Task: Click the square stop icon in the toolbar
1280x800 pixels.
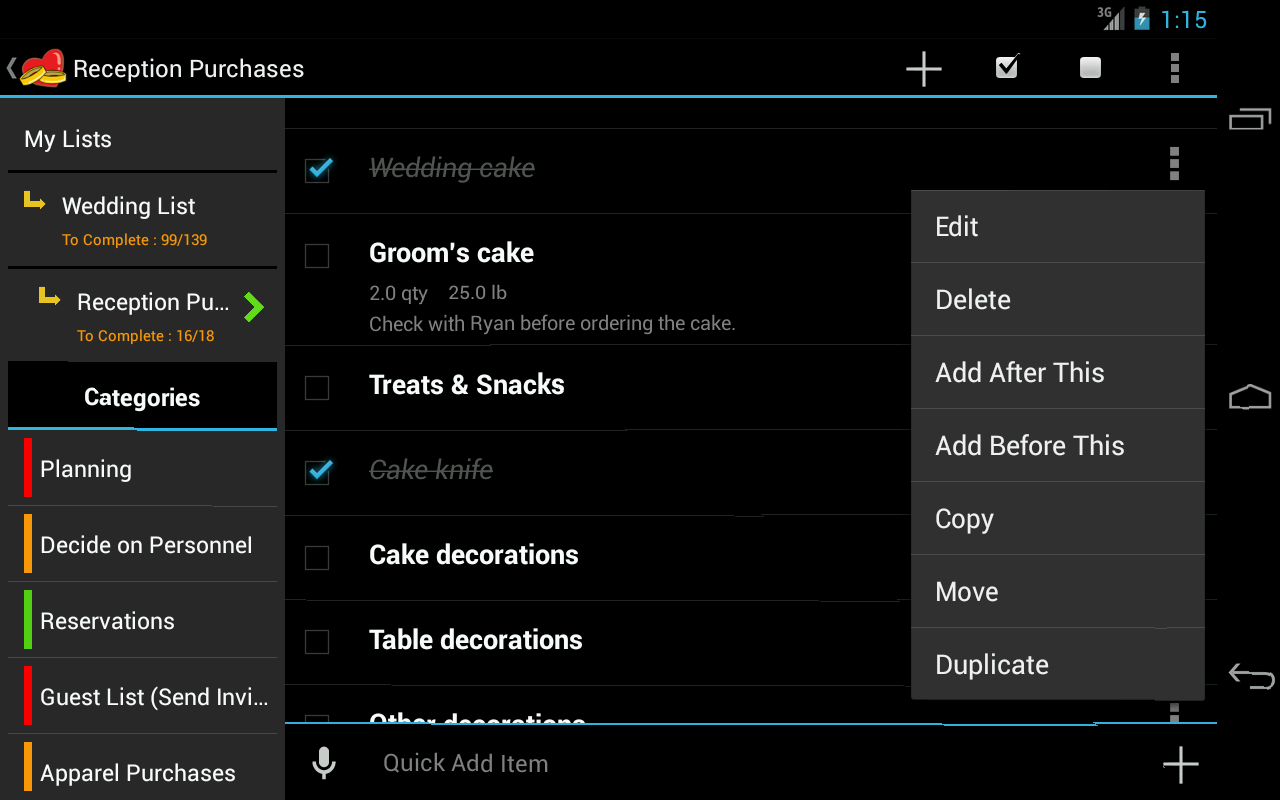Action: [1089, 68]
